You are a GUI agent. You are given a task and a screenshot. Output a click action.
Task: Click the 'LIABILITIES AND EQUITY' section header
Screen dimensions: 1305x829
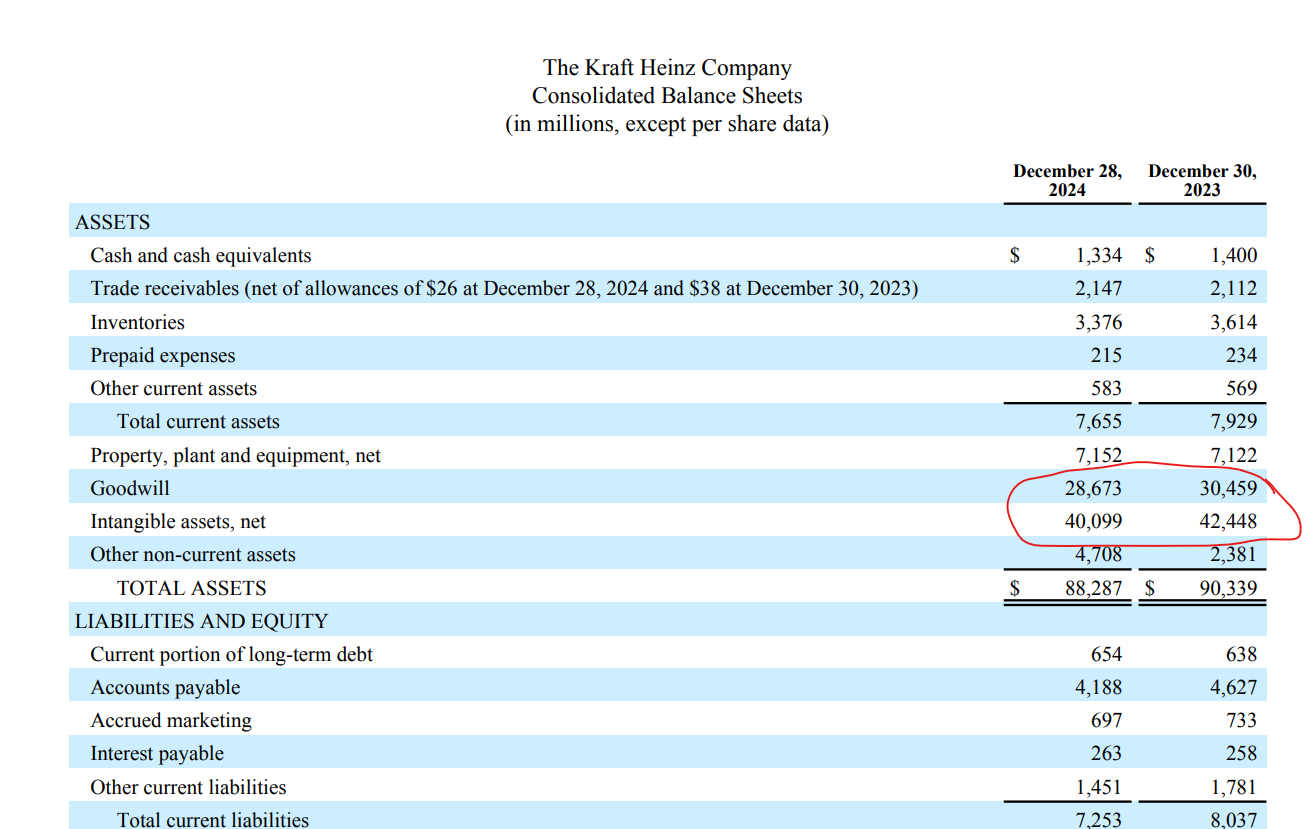201,621
